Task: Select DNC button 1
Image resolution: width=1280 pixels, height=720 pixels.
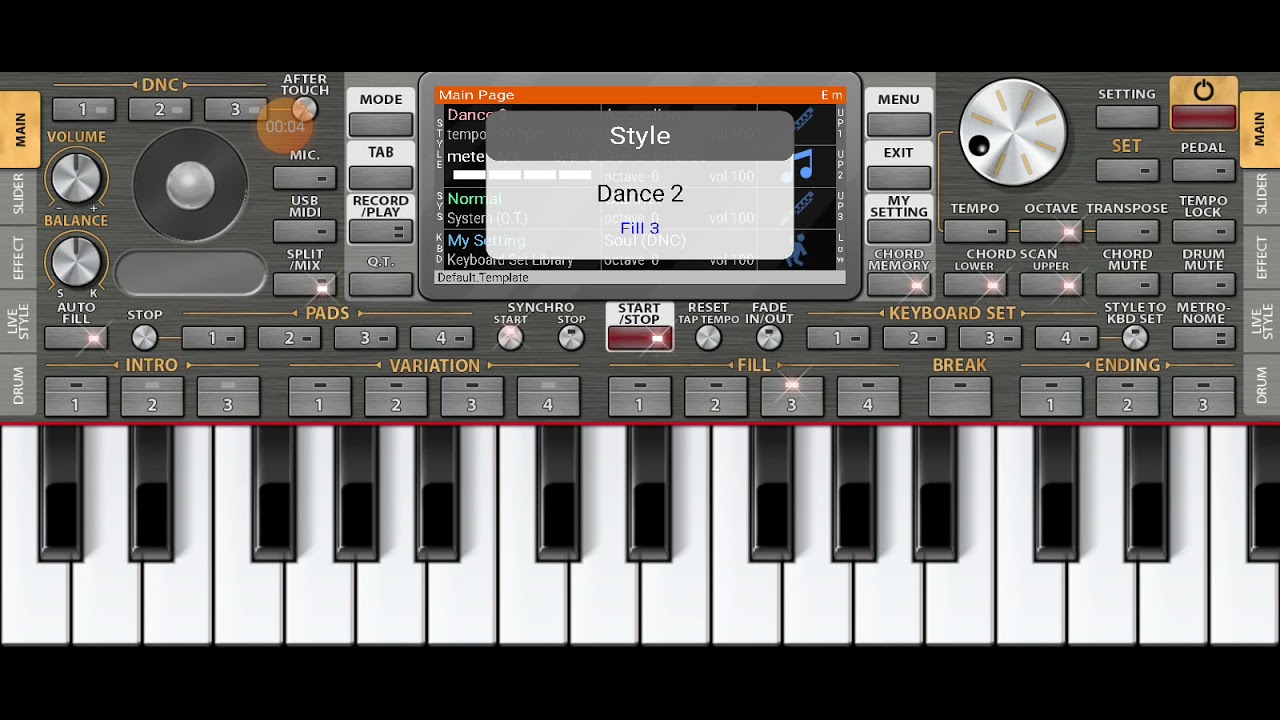Action: pyautogui.click(x=83, y=109)
